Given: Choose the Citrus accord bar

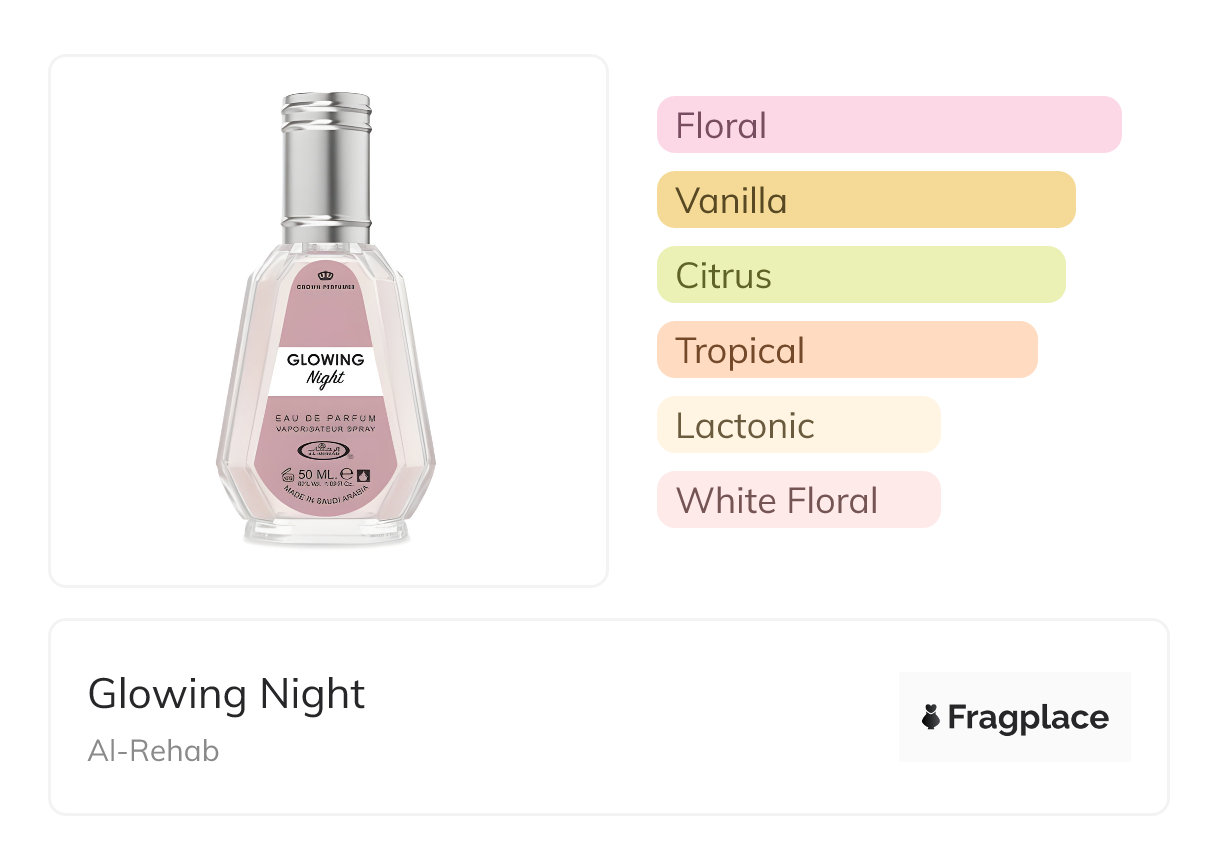Looking at the screenshot, I should coord(861,275).
